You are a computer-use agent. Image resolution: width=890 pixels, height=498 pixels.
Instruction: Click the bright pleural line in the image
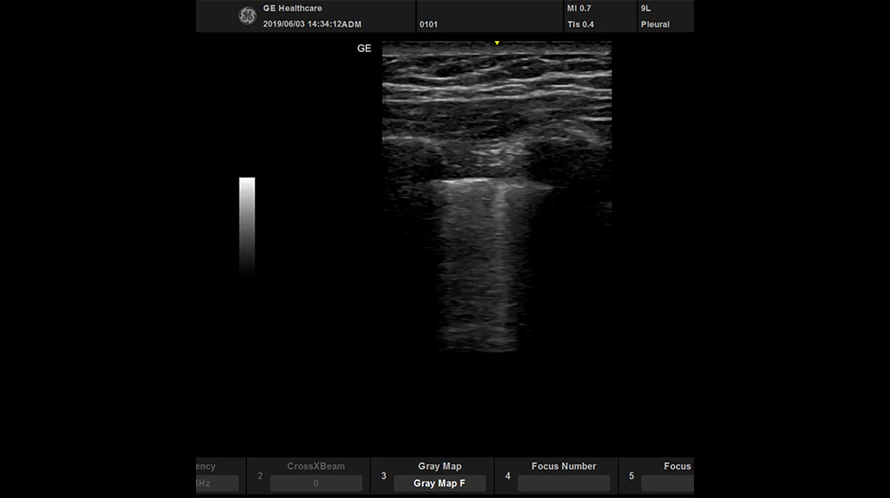click(x=490, y=183)
